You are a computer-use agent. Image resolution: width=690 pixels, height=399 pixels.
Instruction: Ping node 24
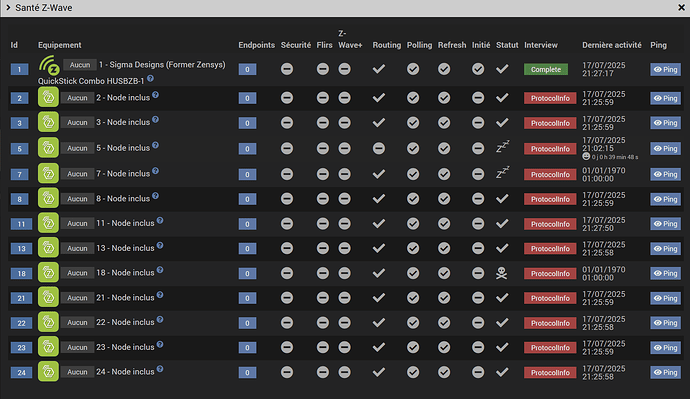[x=665, y=372]
